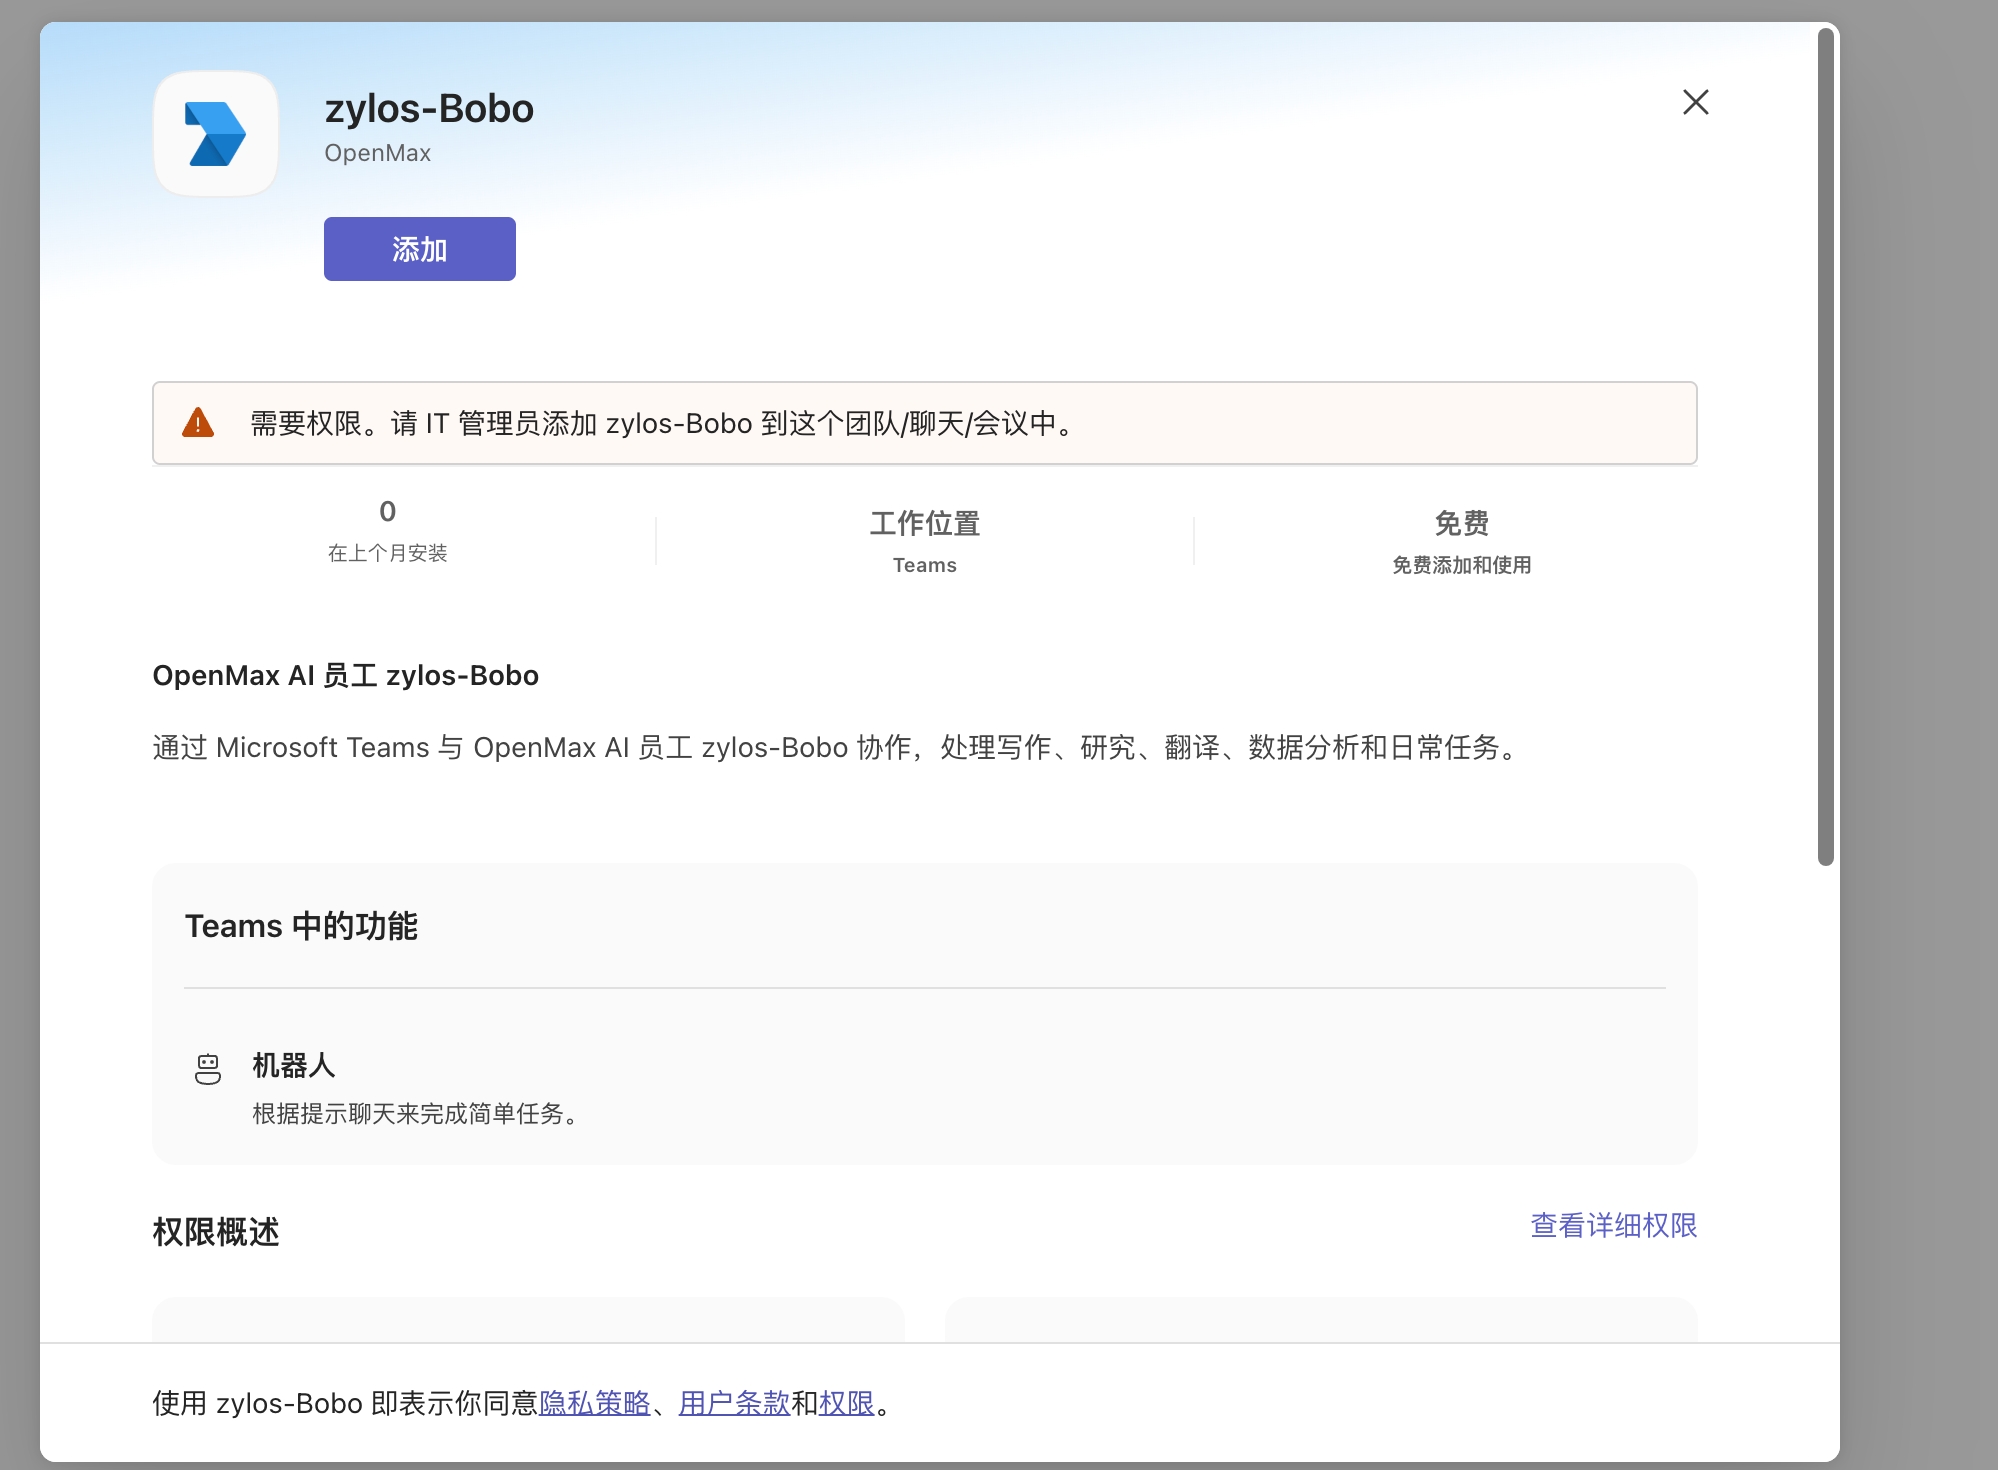
Task: Click the OpenMax publisher name
Action: [377, 153]
